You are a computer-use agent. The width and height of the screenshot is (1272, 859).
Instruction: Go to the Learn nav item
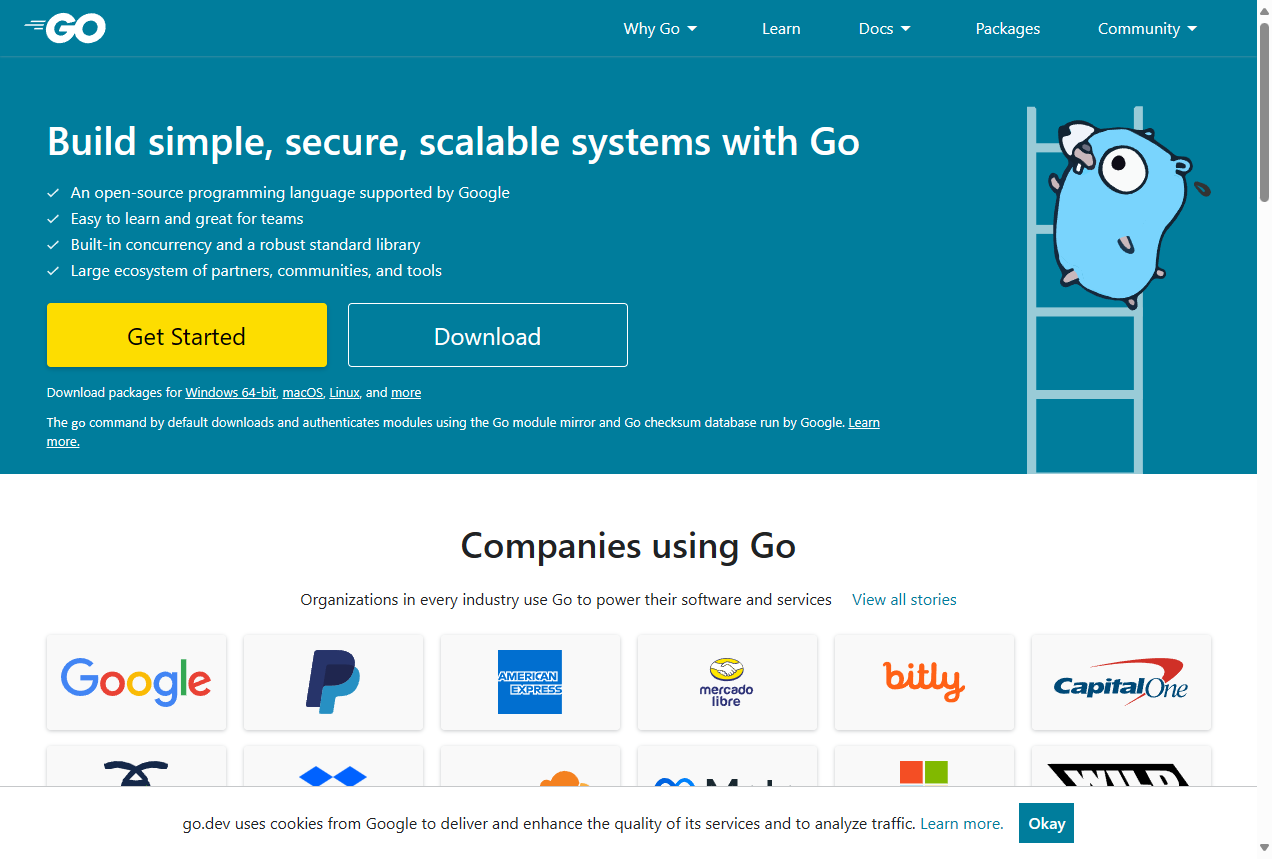(781, 29)
